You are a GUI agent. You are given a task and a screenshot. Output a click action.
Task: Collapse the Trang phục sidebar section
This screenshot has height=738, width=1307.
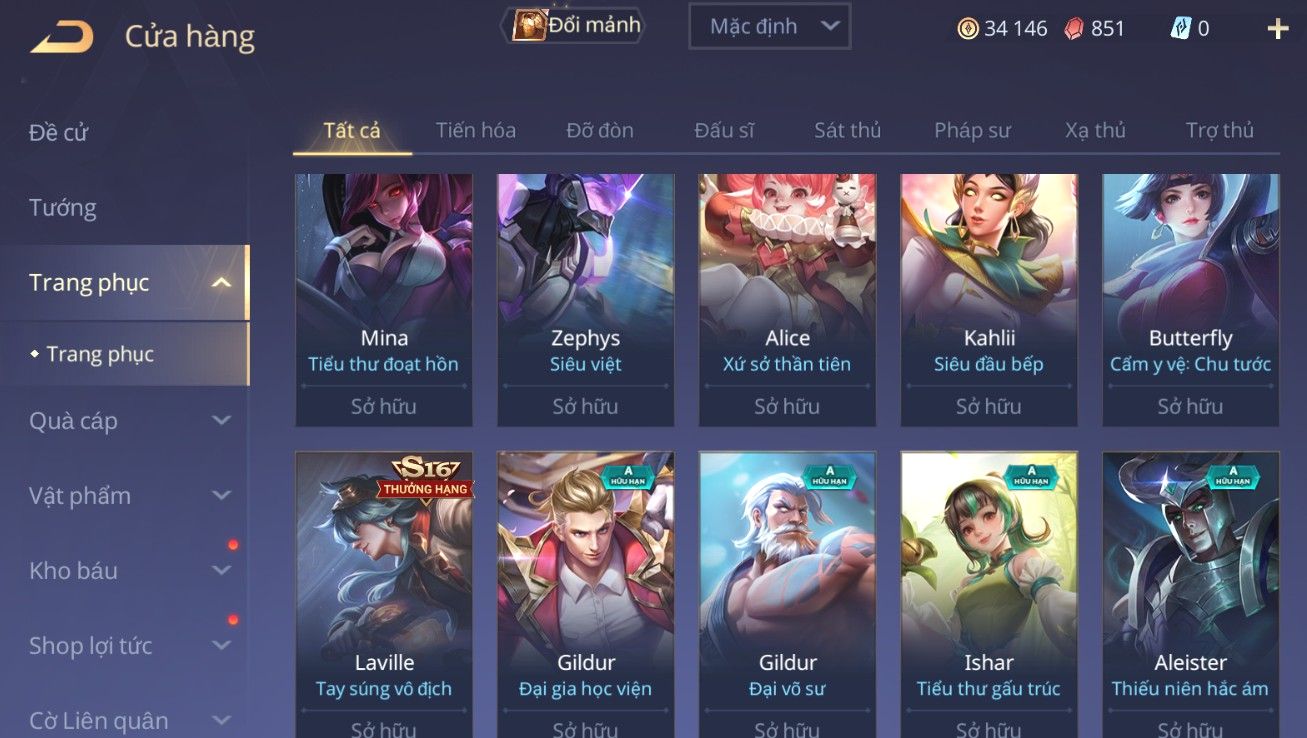[x=222, y=283]
